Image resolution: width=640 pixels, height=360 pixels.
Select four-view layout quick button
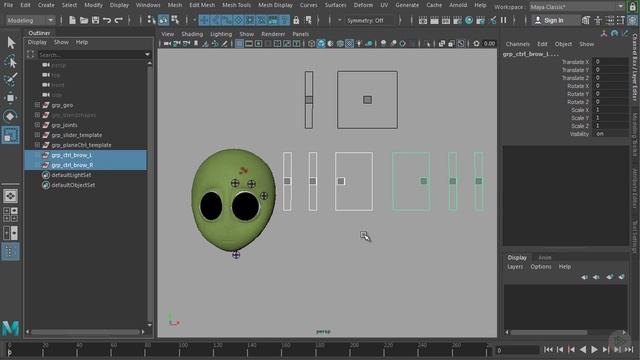(x=11, y=214)
